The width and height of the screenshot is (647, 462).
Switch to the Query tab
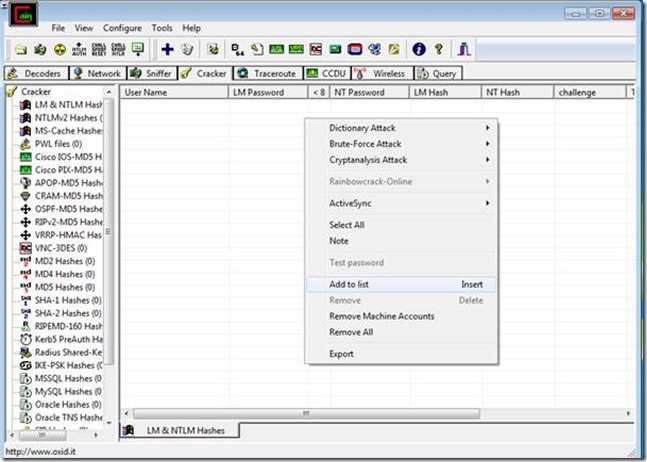click(x=438, y=73)
